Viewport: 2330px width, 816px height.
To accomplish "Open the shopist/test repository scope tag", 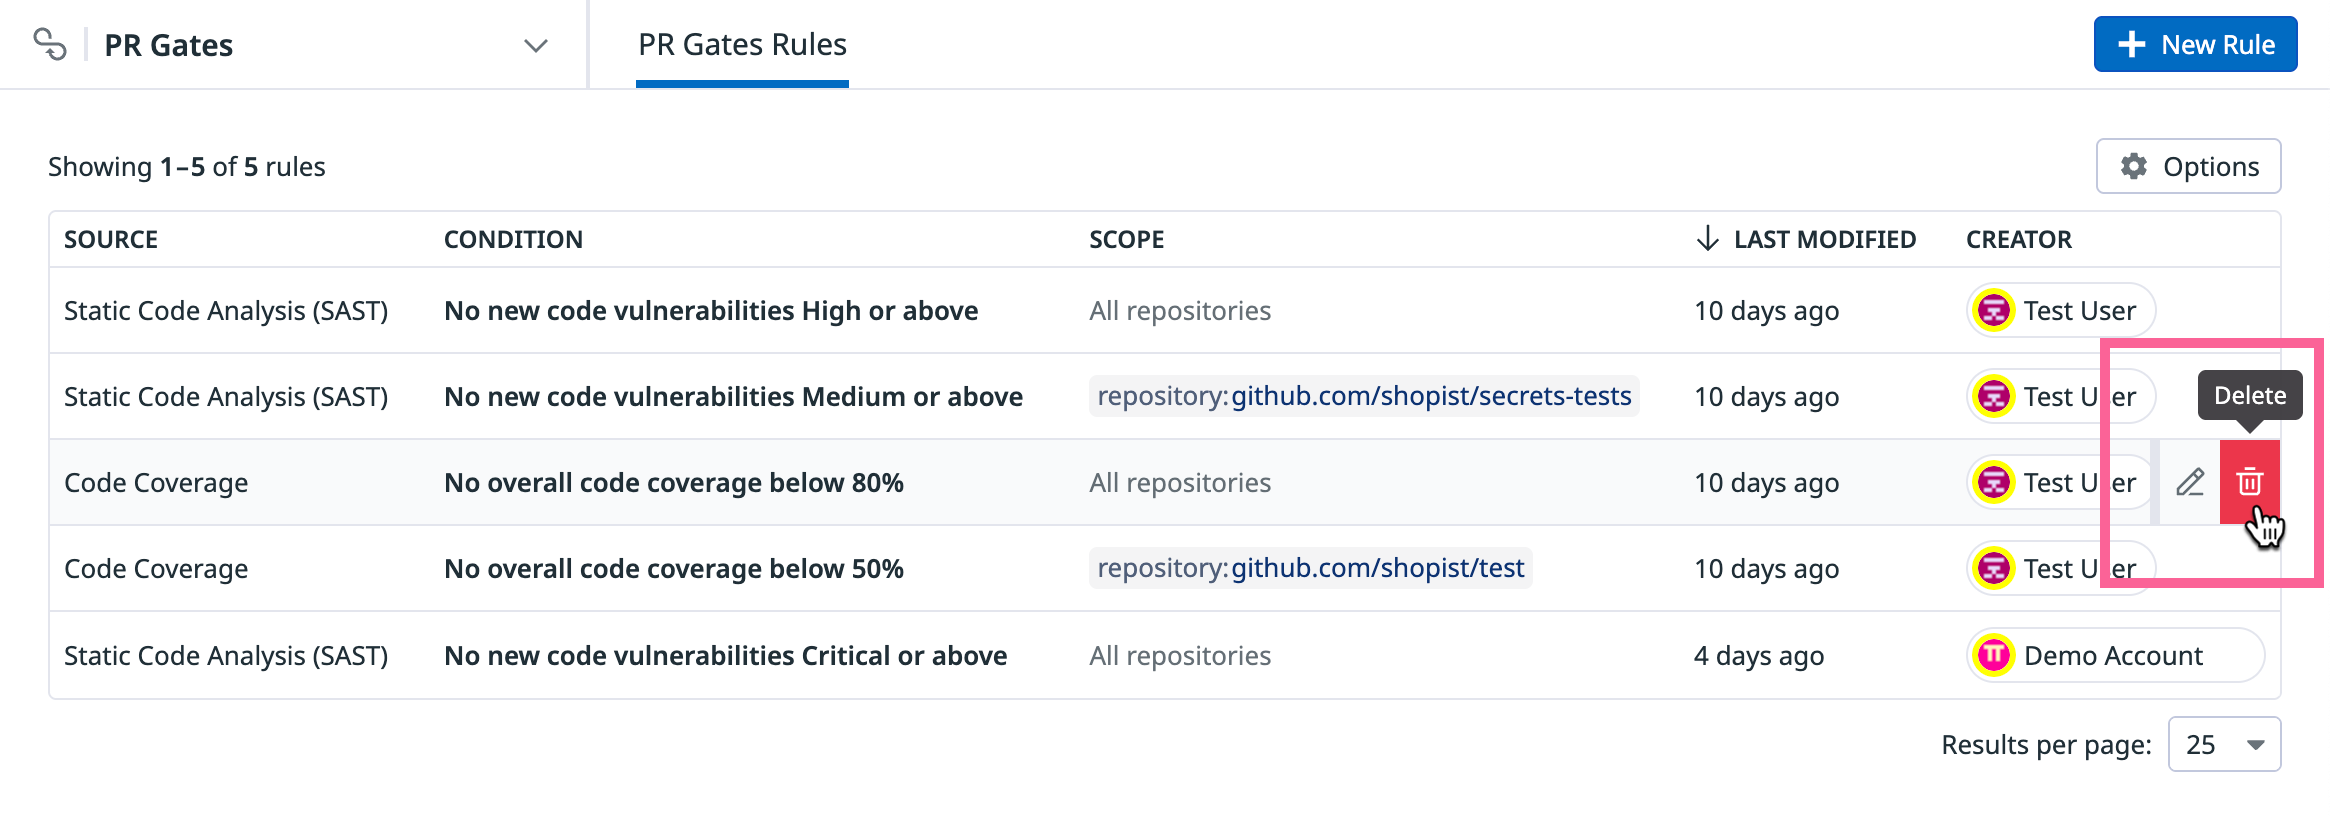I will (x=1310, y=569).
